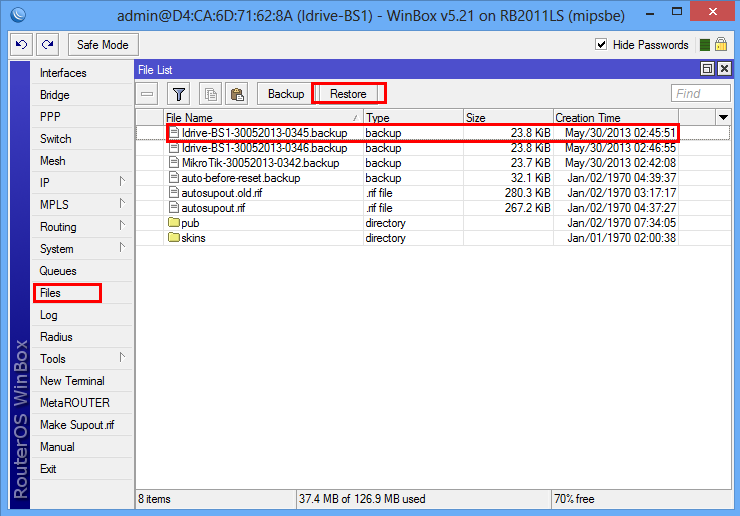Copy the selected file with copy icon
This screenshot has height=516, width=740.
click(x=210, y=94)
